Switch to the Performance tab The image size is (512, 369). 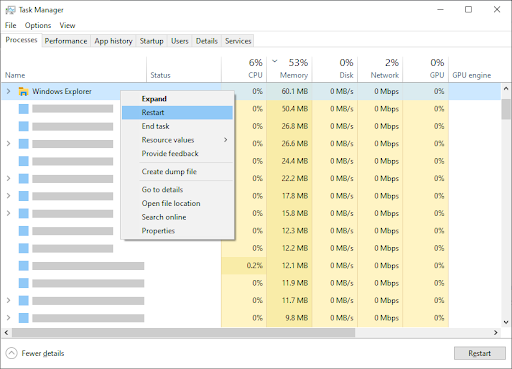[x=66, y=41]
